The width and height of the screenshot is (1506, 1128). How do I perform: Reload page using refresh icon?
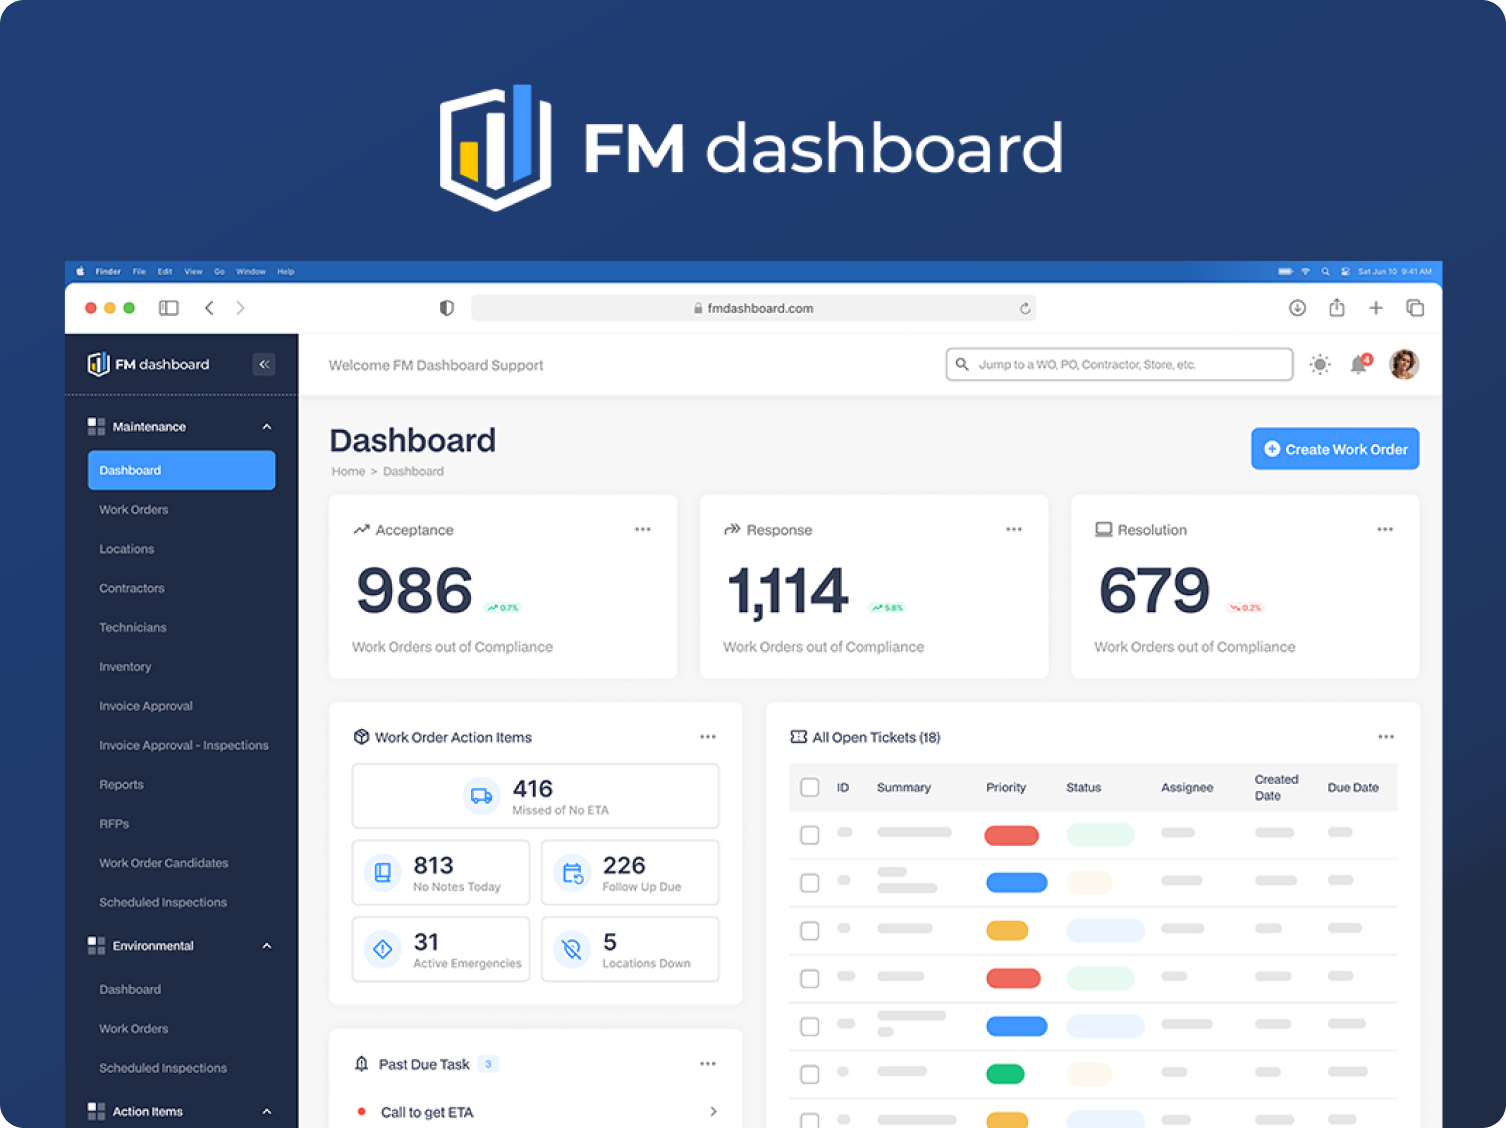coord(1025,308)
